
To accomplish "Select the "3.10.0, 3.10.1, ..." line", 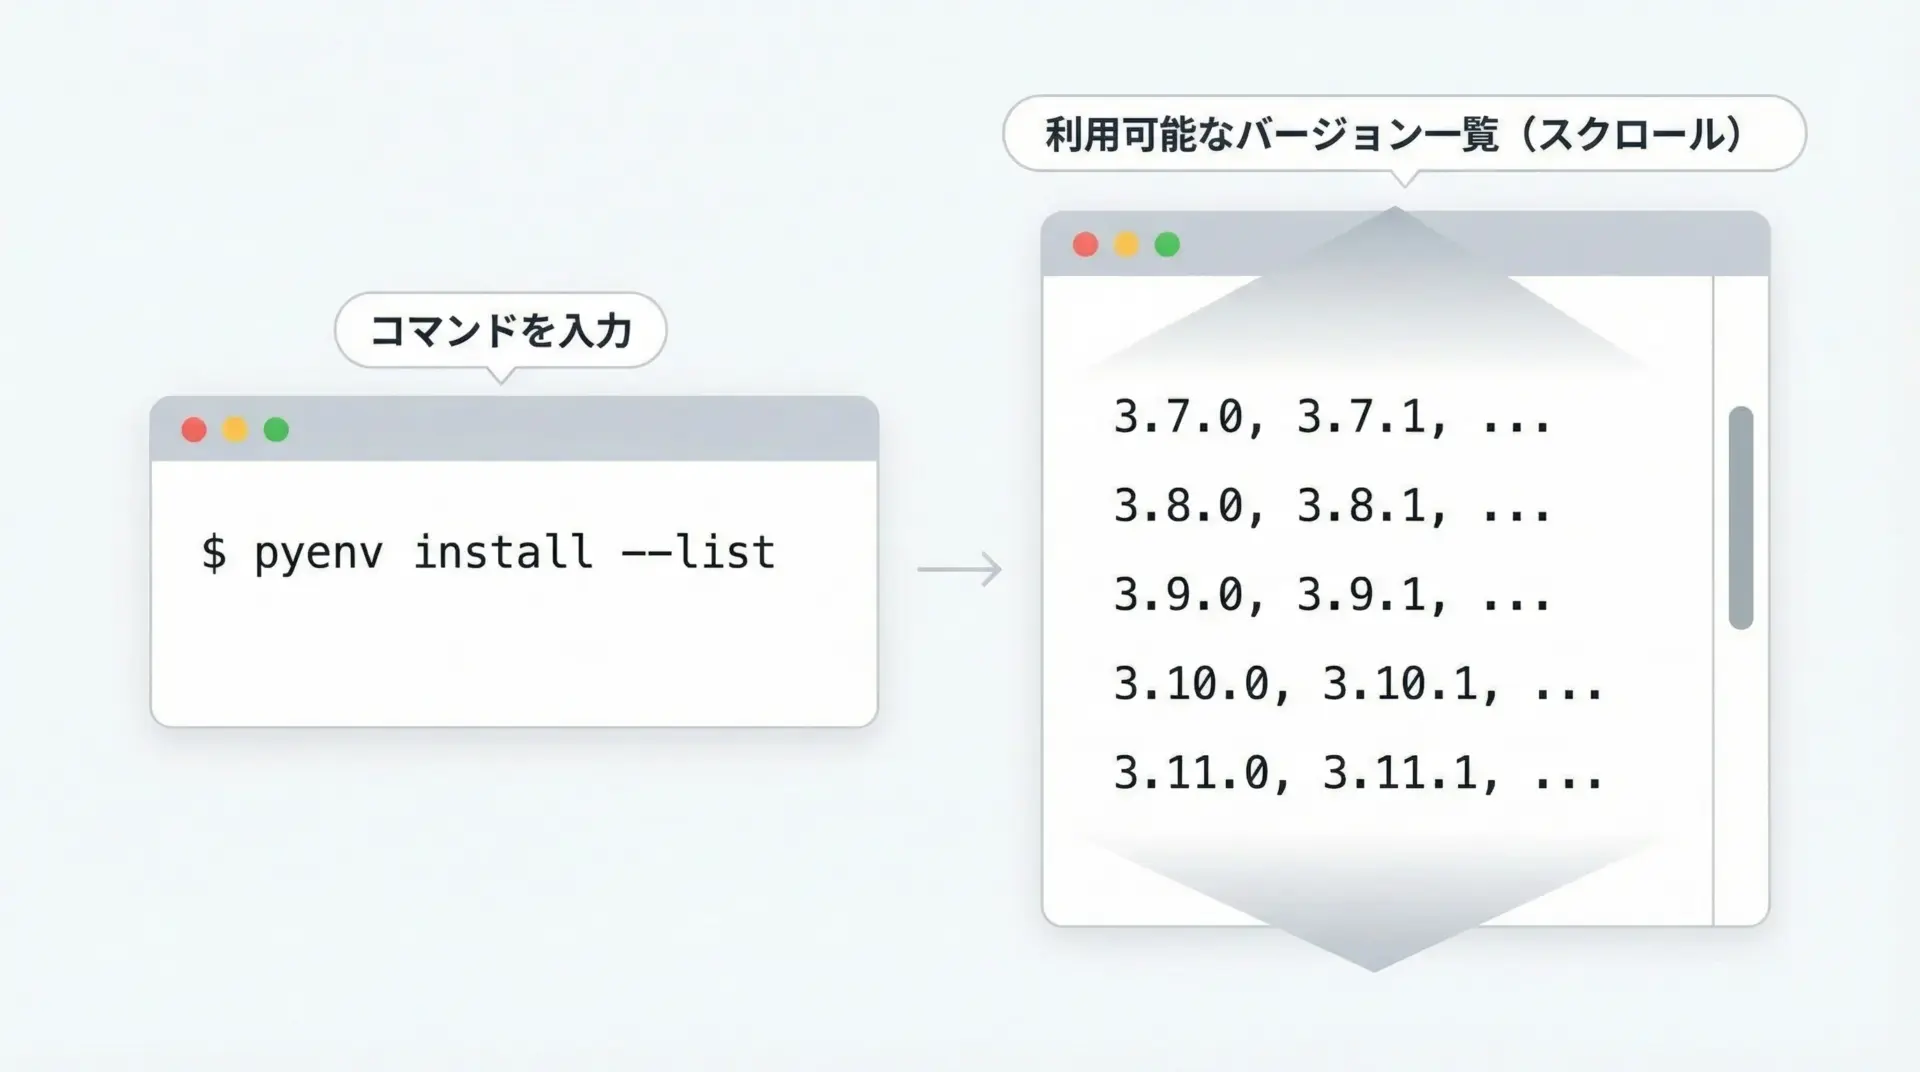I will [1358, 685].
